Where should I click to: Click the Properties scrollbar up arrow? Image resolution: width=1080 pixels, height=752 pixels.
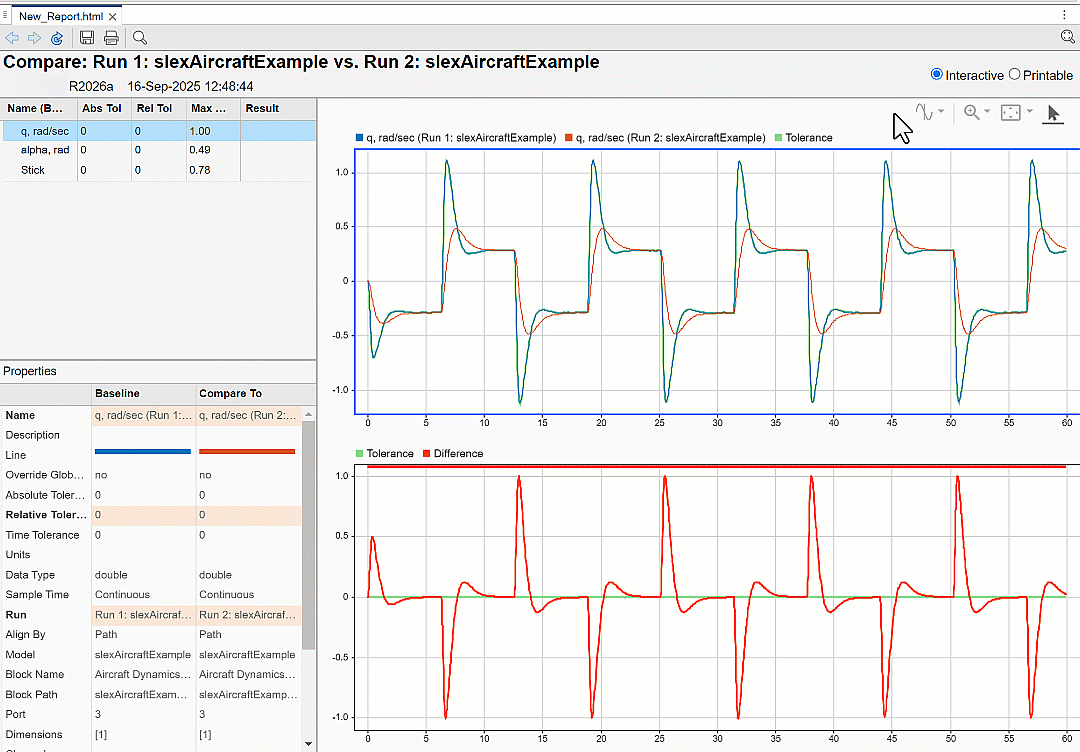pos(309,414)
